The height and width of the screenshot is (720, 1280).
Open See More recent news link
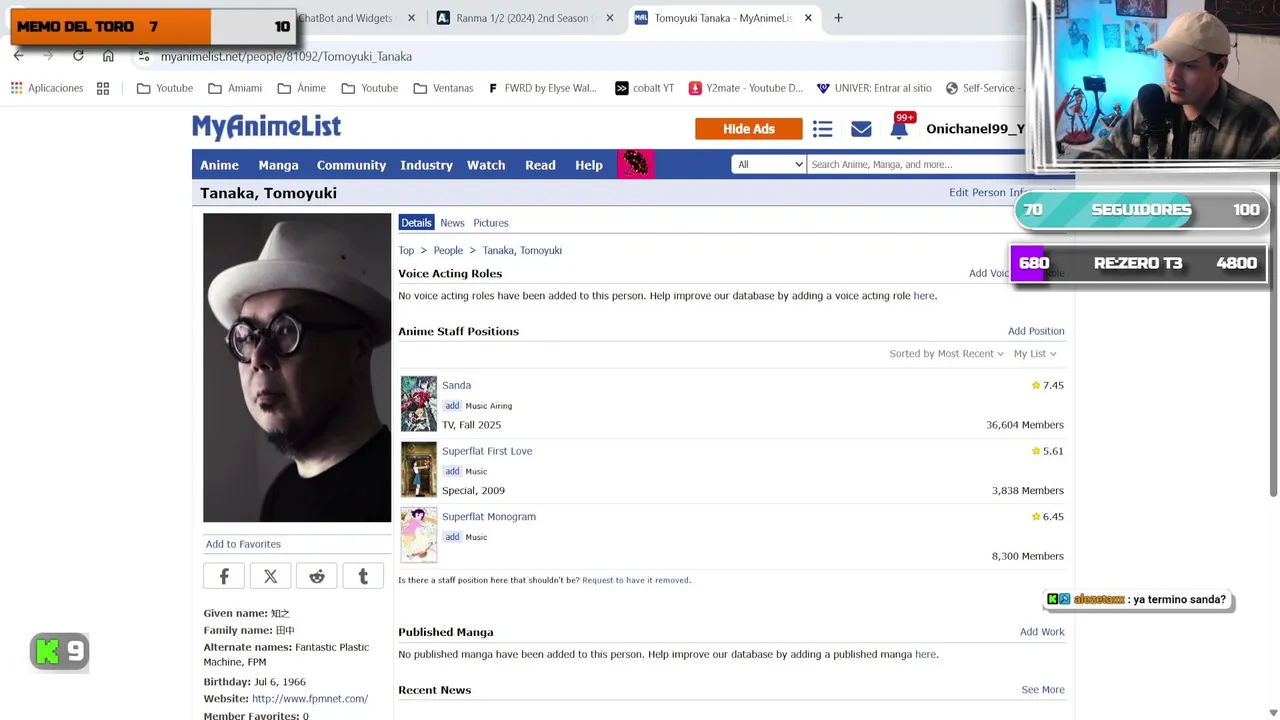[1043, 690]
